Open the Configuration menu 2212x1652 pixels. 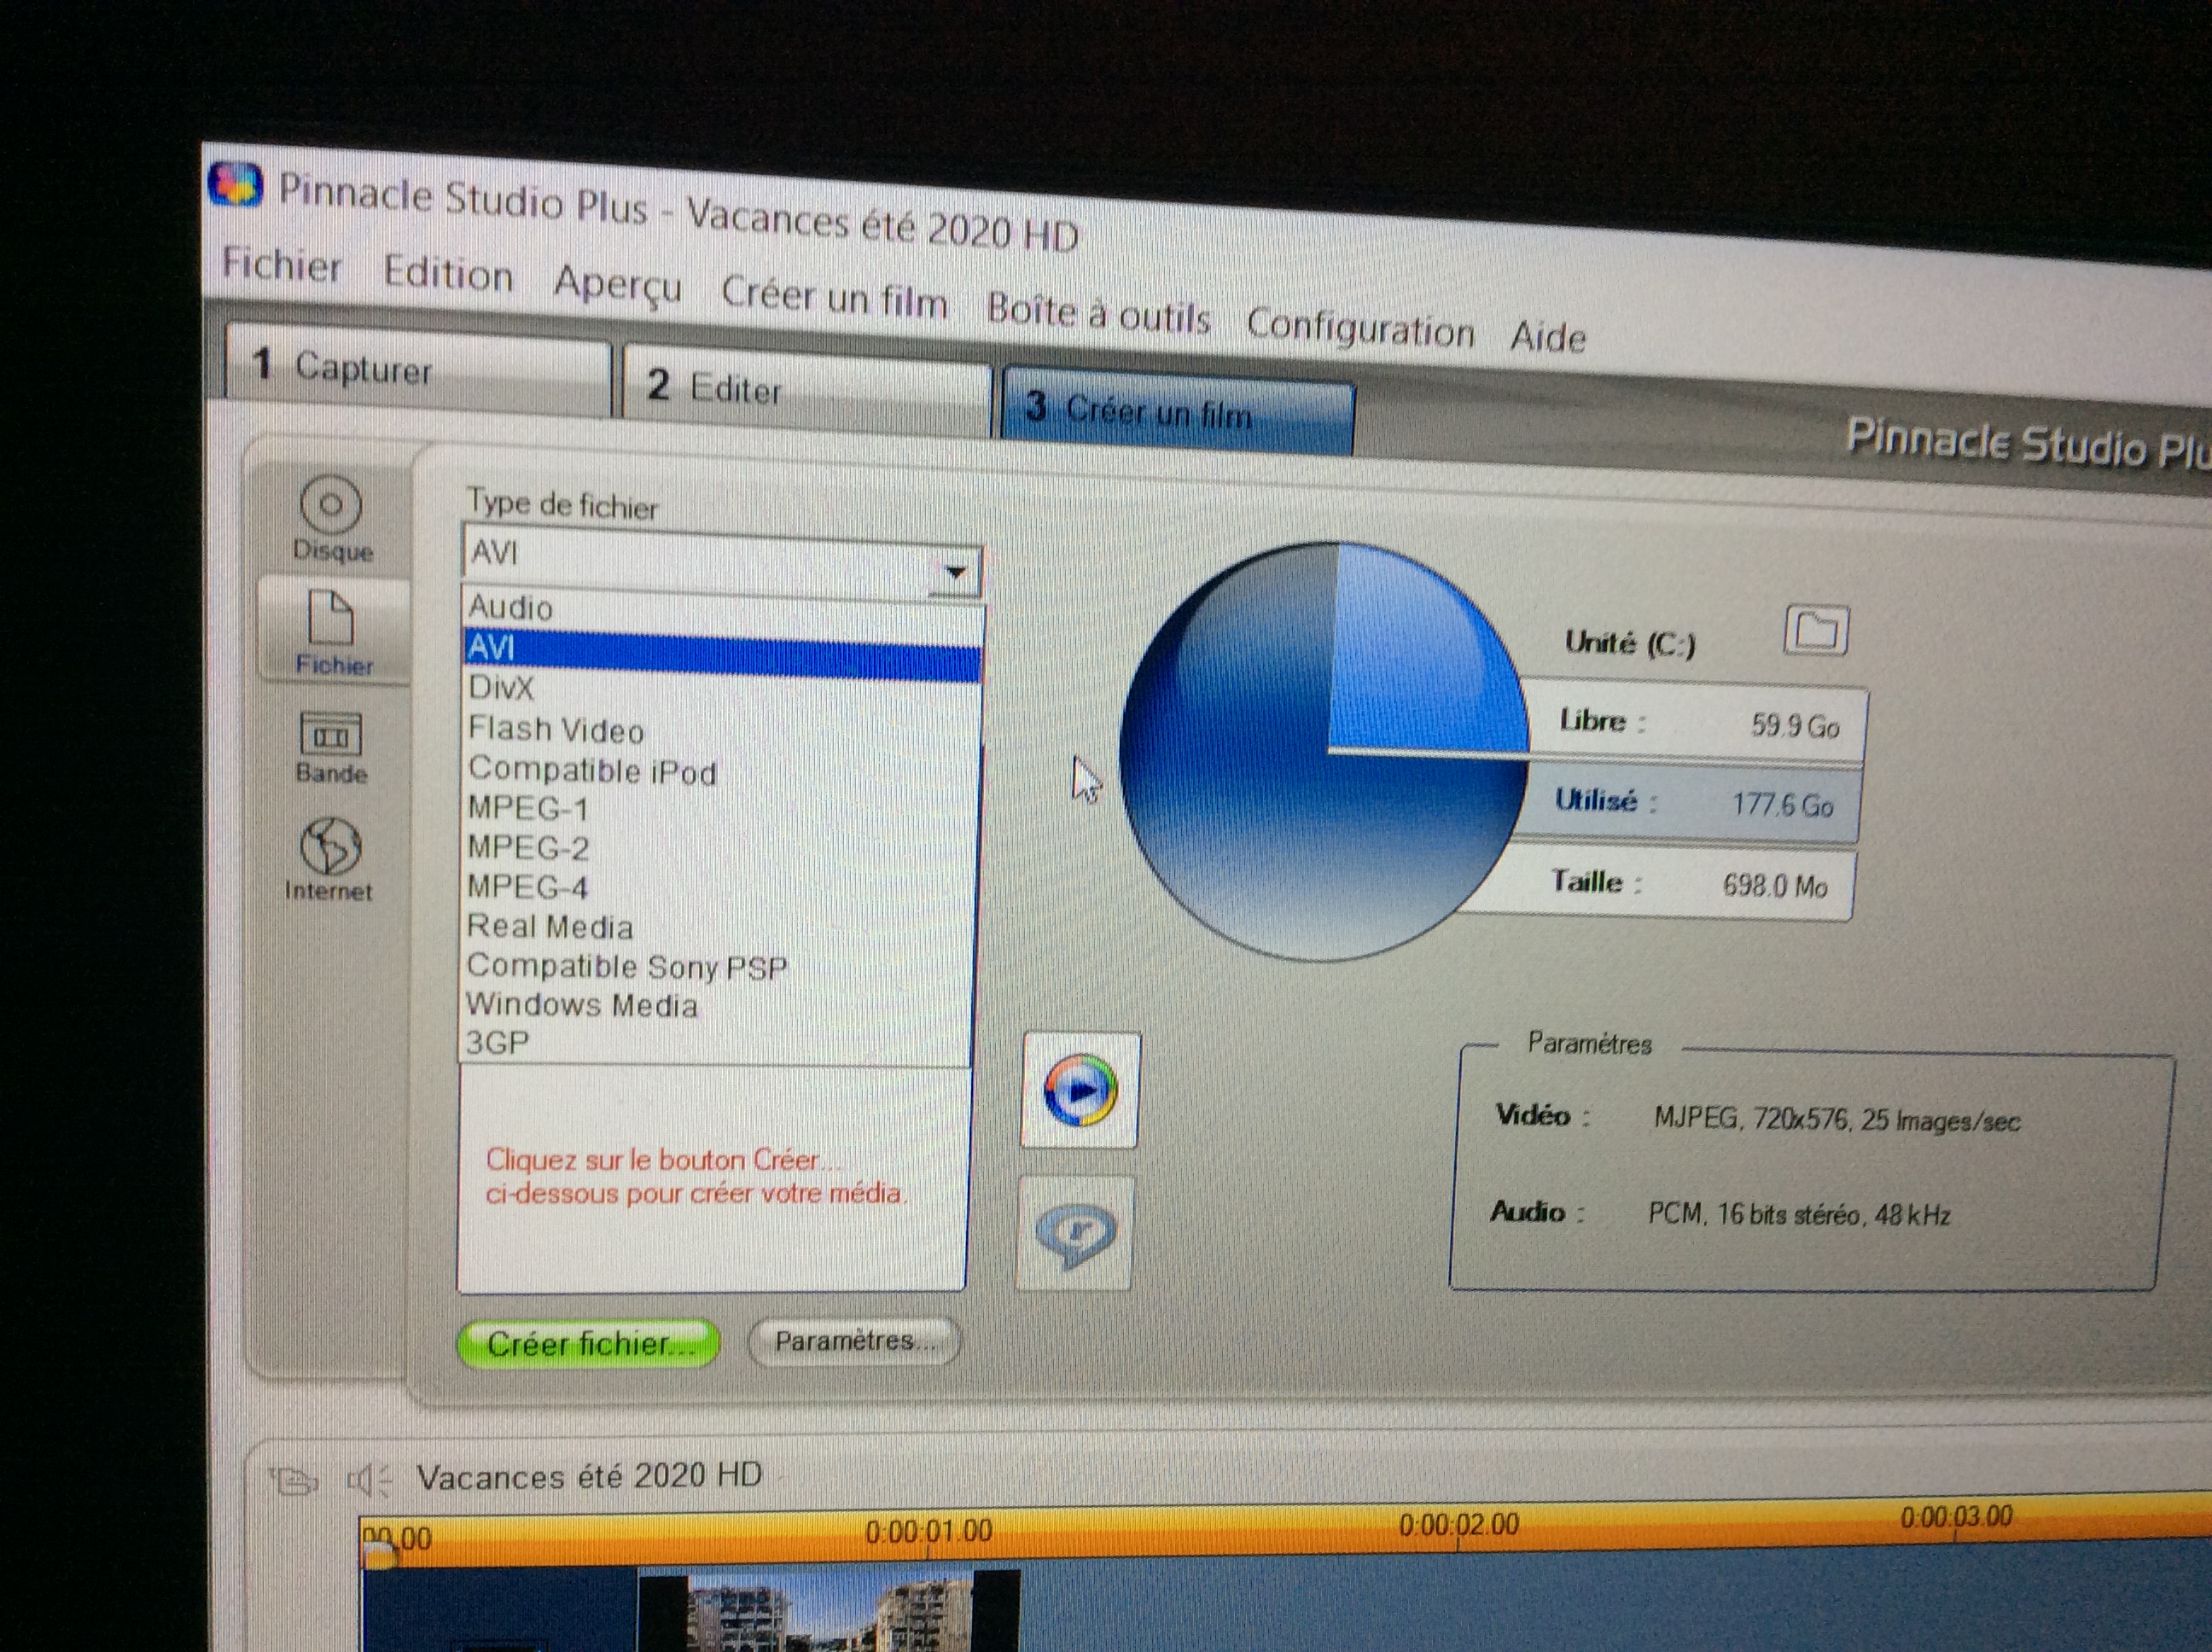click(1360, 328)
